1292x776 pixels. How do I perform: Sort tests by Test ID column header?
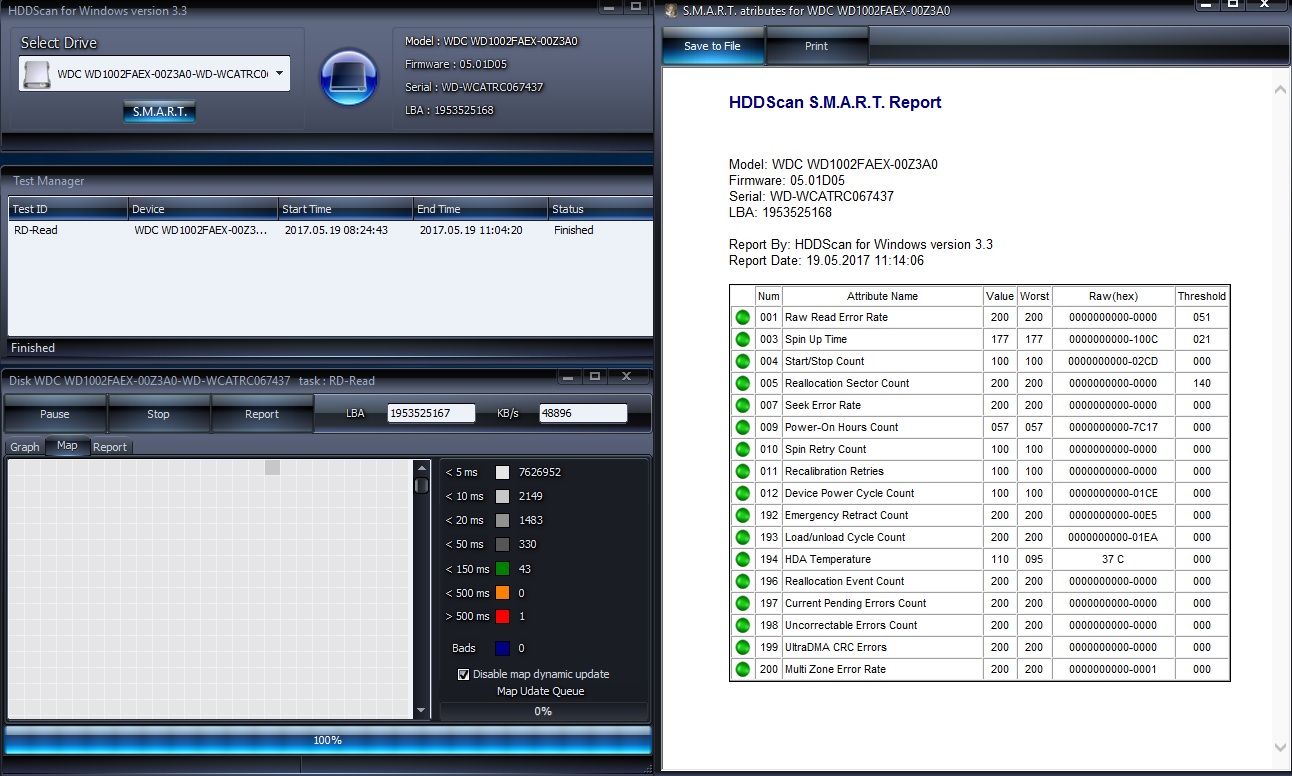[68, 209]
